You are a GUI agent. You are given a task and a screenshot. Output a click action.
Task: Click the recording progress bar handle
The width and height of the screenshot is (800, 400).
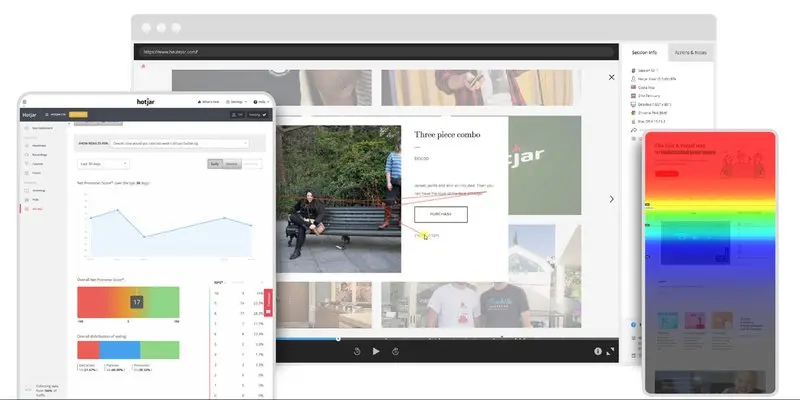338,338
